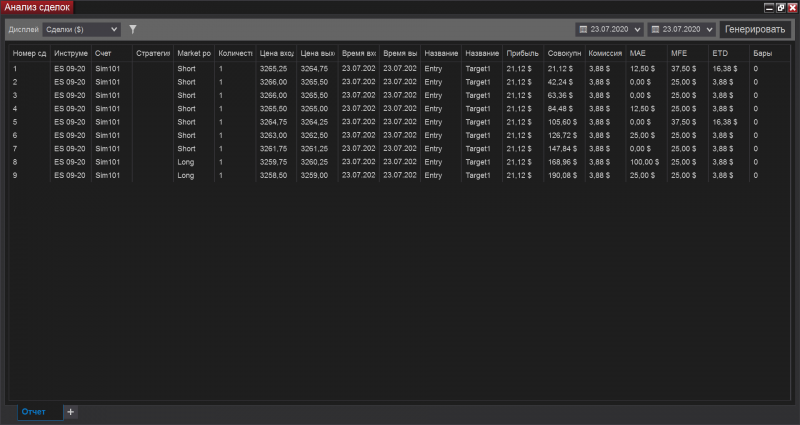Image resolution: width=800 pixels, height=425 pixels.
Task: Open the end date picker next to Генерировать
Action: tap(682, 30)
